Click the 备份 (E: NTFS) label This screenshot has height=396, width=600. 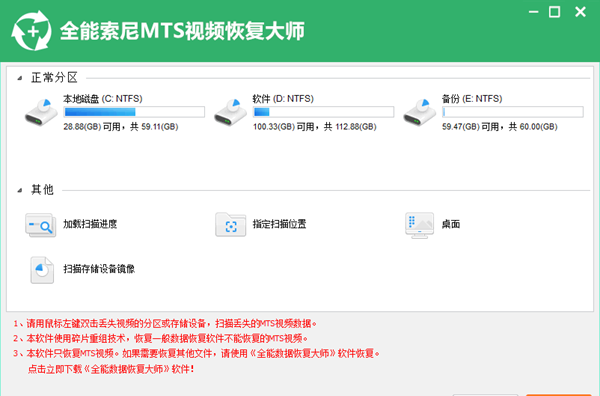tap(472, 99)
